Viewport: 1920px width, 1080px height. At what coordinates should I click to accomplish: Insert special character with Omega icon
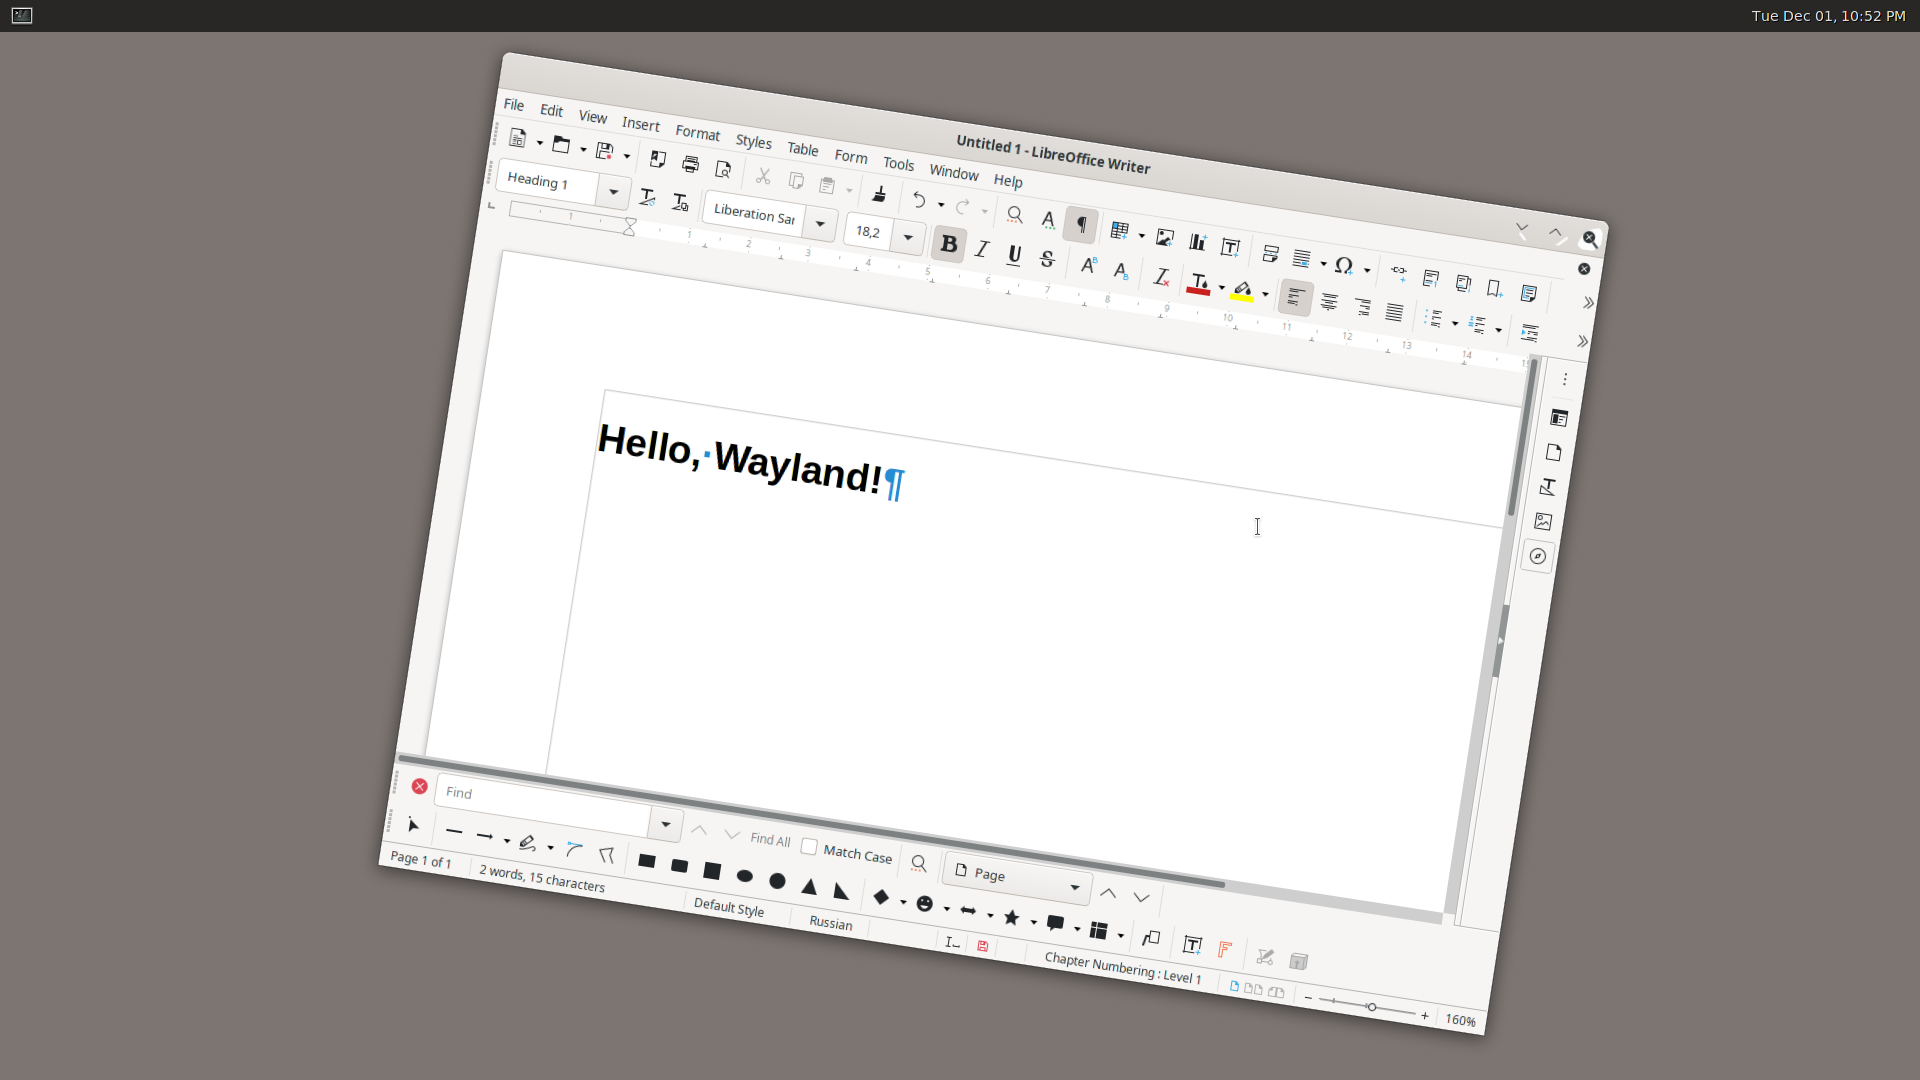(x=1343, y=265)
